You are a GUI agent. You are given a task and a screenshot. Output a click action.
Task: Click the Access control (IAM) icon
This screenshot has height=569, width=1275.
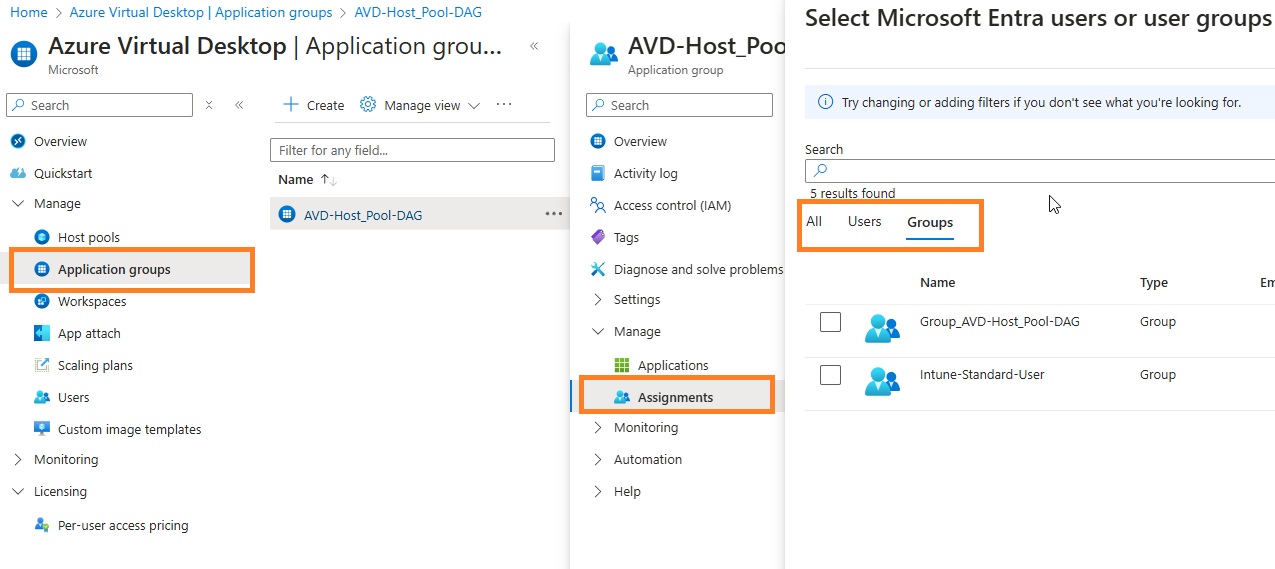point(598,205)
